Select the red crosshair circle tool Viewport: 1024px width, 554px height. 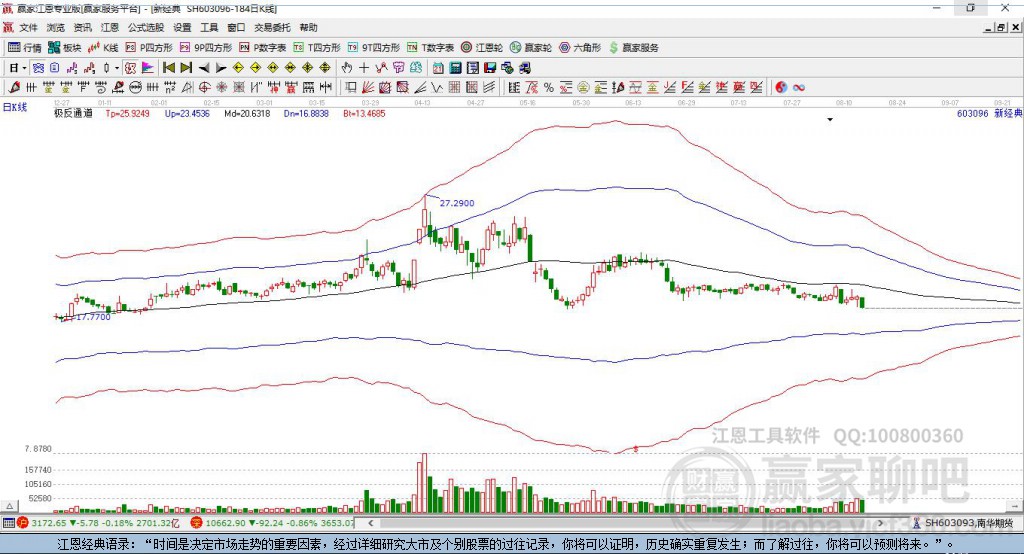(x=204, y=88)
